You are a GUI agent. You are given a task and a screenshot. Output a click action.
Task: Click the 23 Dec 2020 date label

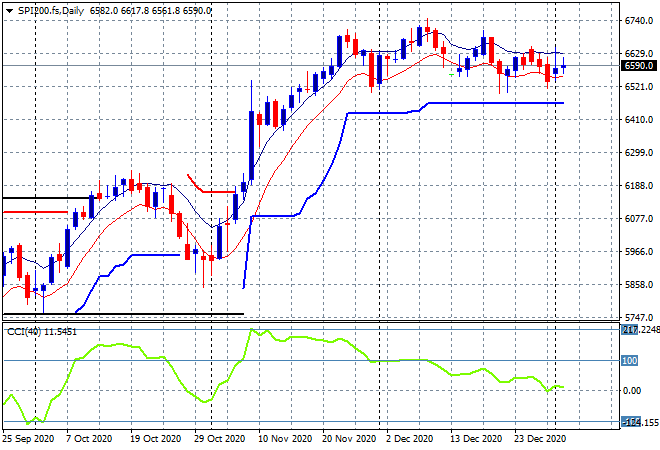click(x=540, y=439)
